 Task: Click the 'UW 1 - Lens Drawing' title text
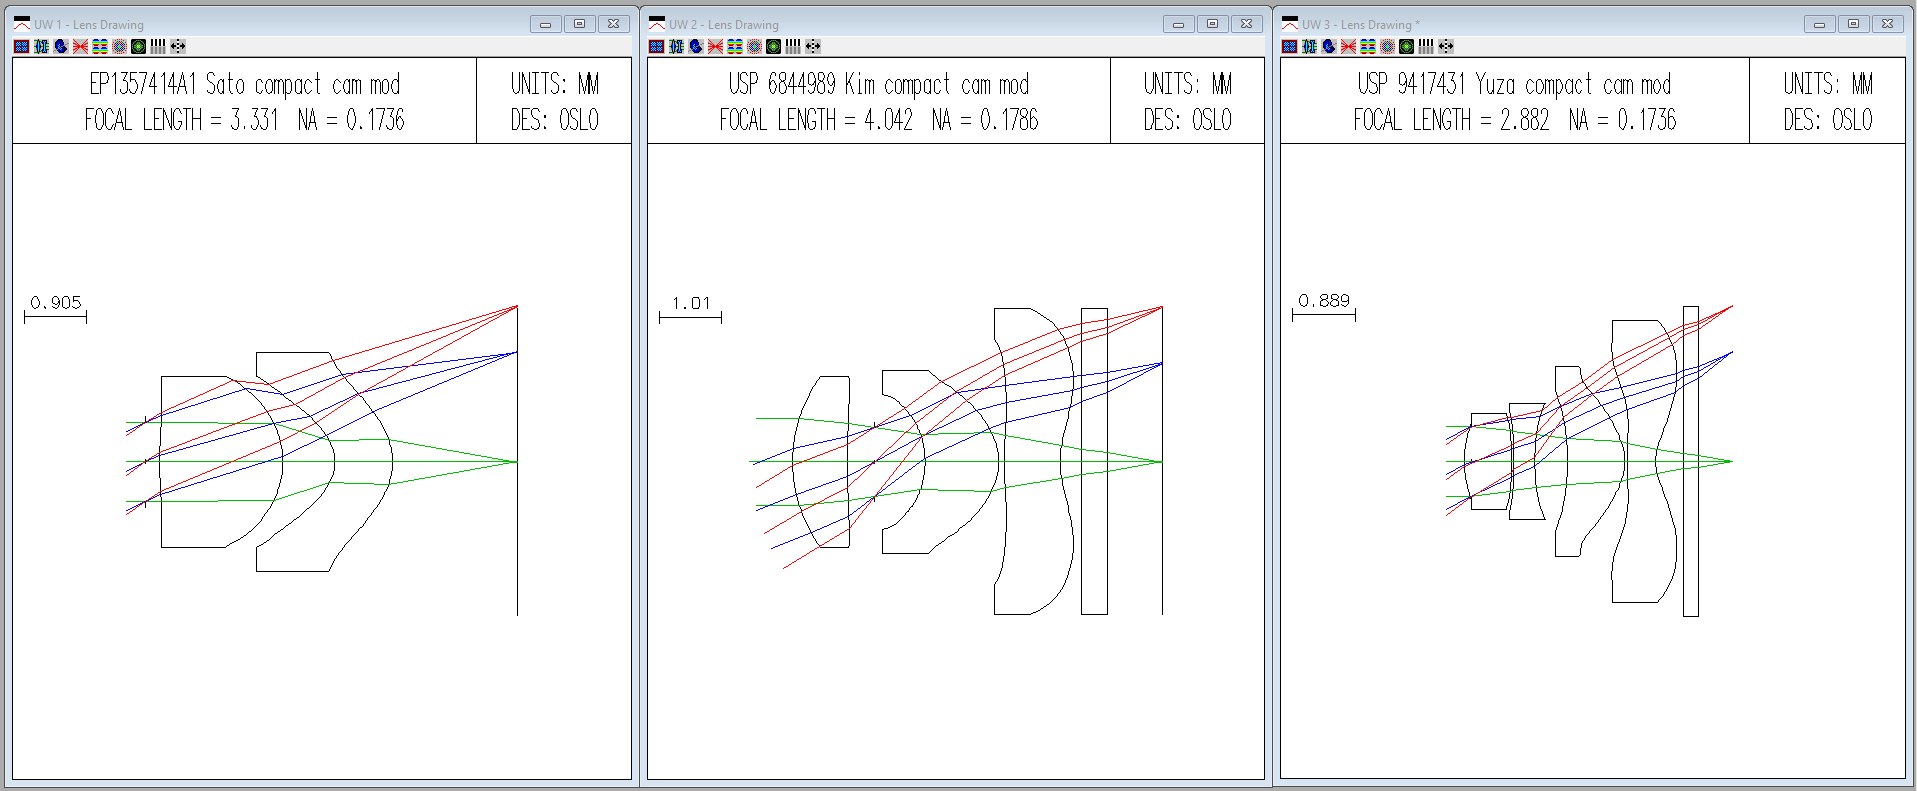coord(89,25)
